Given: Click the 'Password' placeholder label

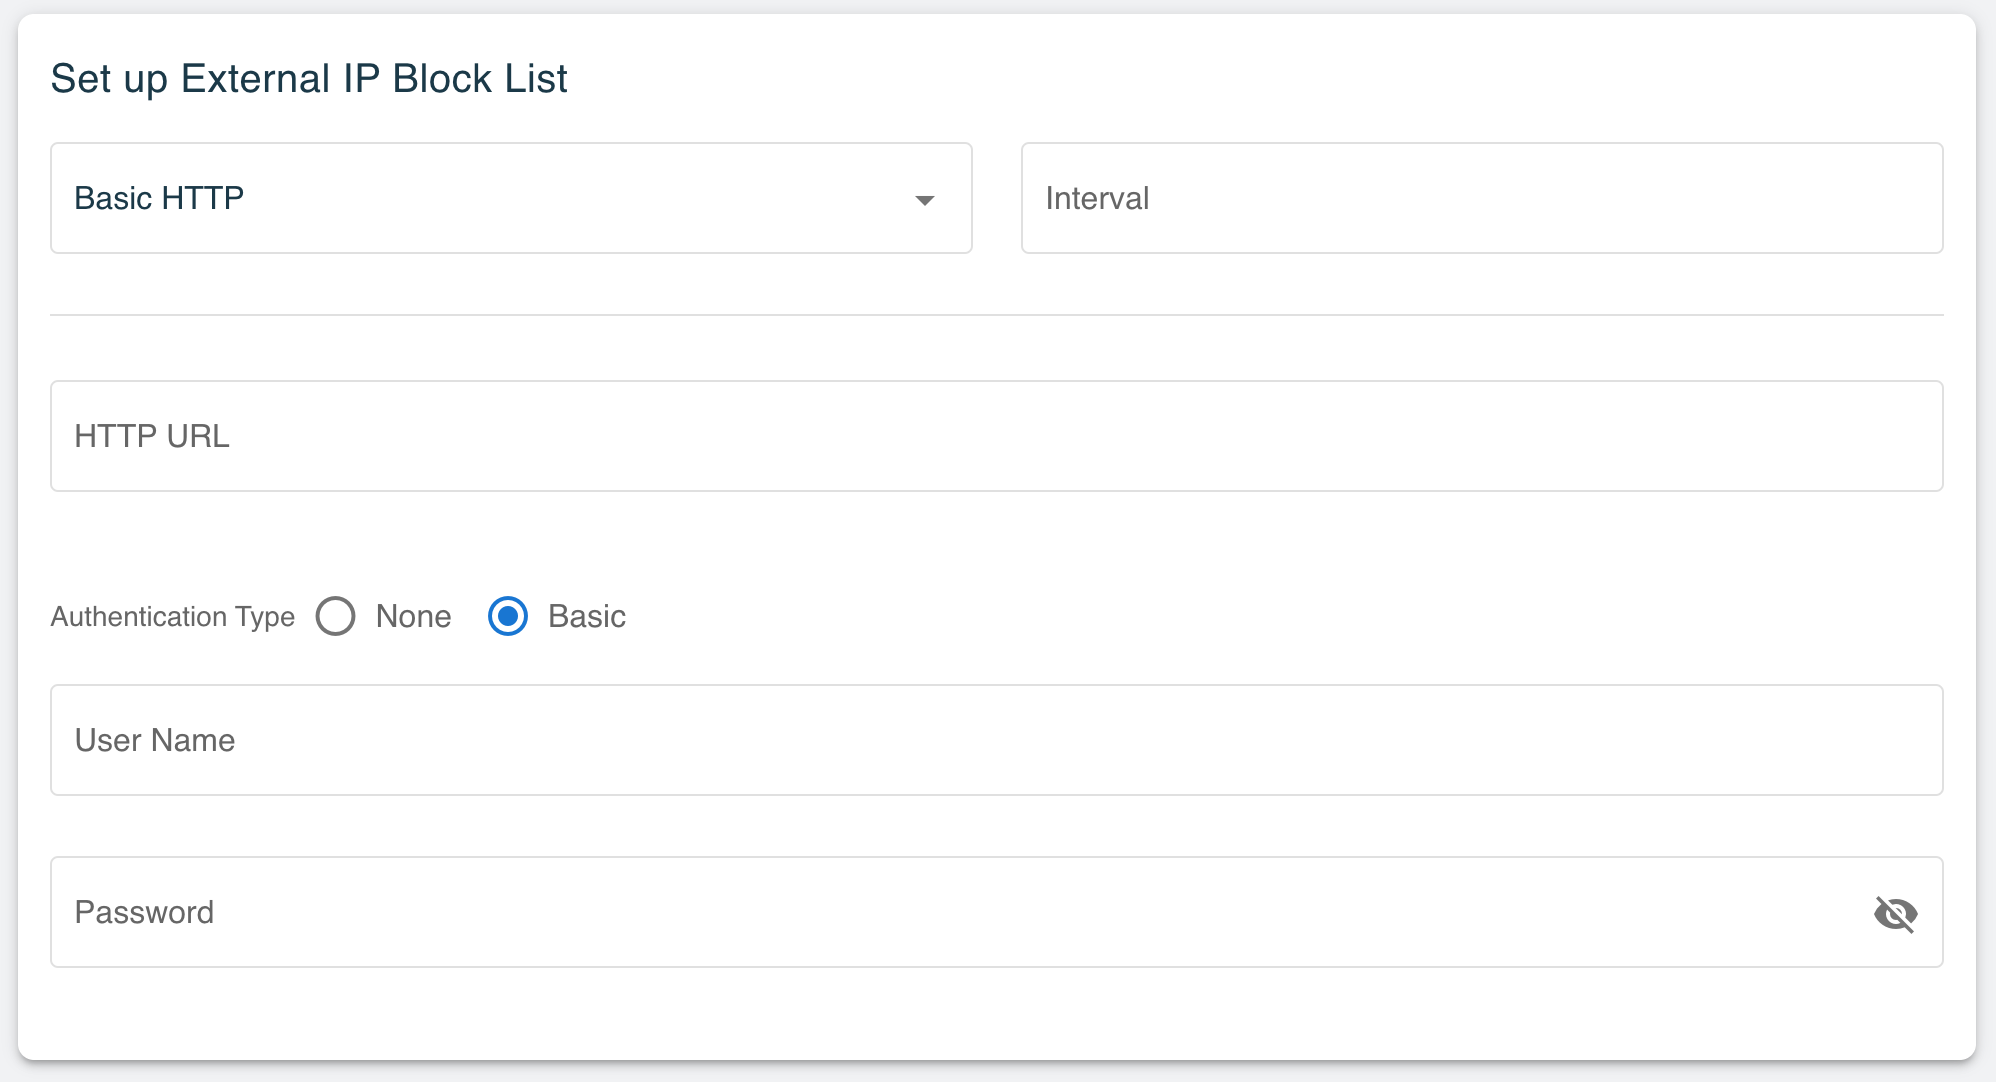Looking at the screenshot, I should [144, 912].
